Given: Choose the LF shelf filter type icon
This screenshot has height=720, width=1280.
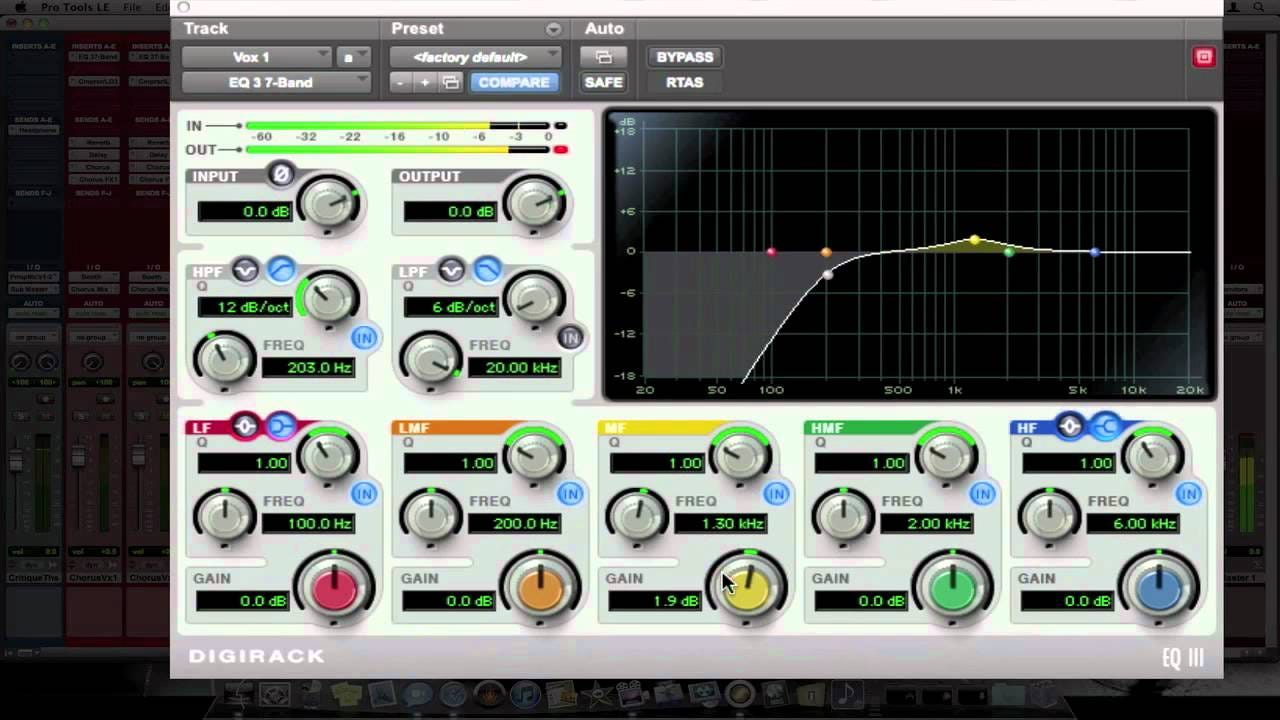Looking at the screenshot, I should click(281, 427).
